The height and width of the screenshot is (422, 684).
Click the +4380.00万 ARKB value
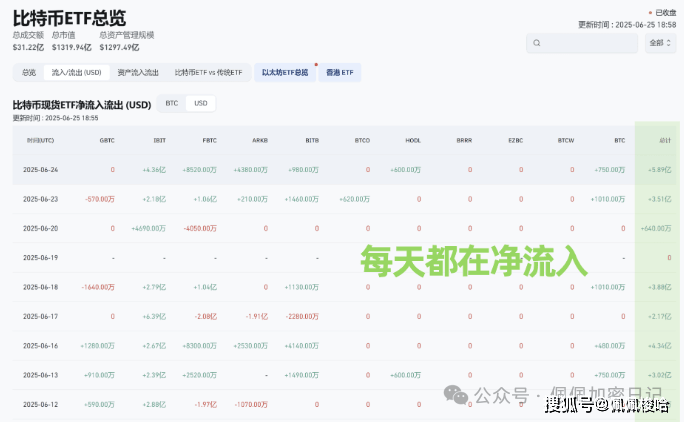(250, 170)
